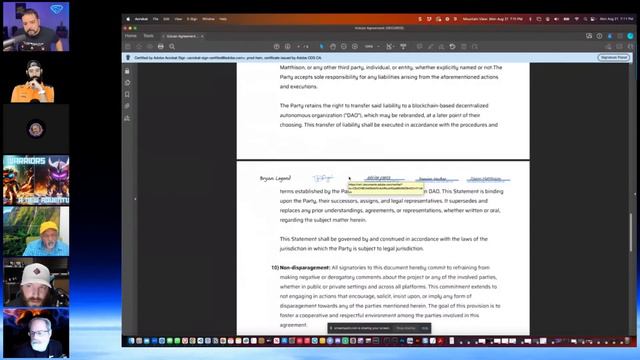This screenshot has height=360, width=640.
Task: Select the Warriors banner participant thumbnail
Action: coord(36,180)
